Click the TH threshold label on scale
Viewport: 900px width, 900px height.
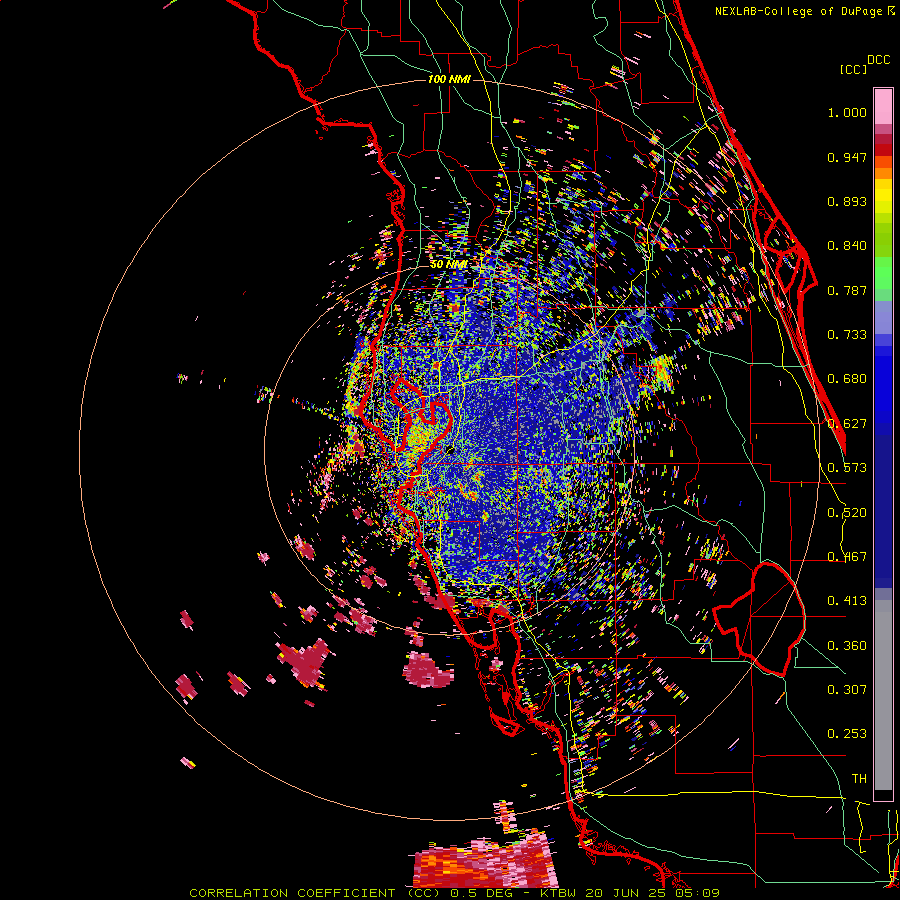pyautogui.click(x=859, y=779)
